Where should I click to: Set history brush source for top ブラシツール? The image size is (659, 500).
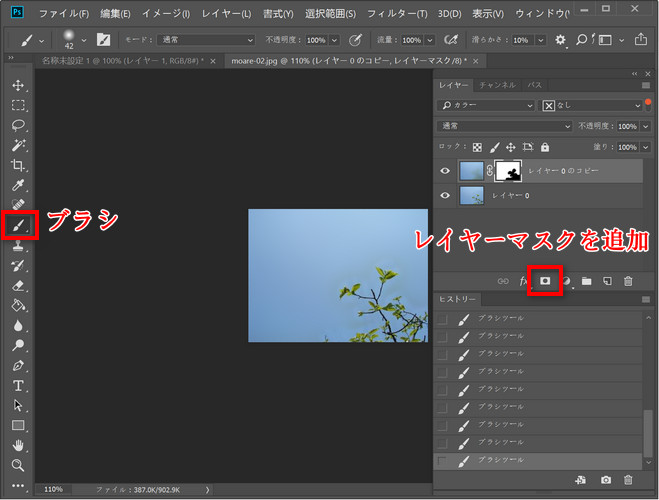[442, 319]
